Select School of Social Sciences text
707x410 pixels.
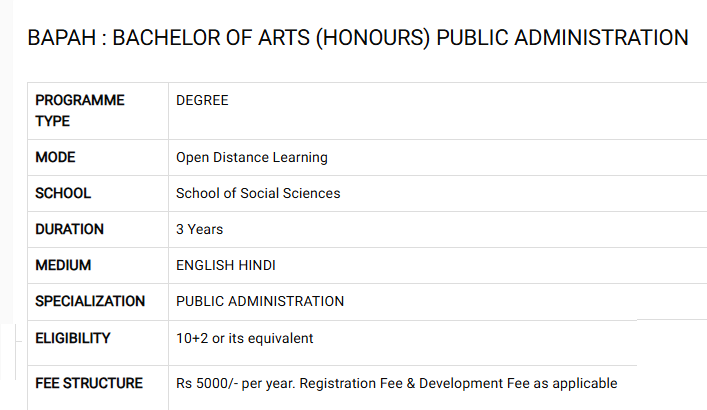tap(258, 193)
